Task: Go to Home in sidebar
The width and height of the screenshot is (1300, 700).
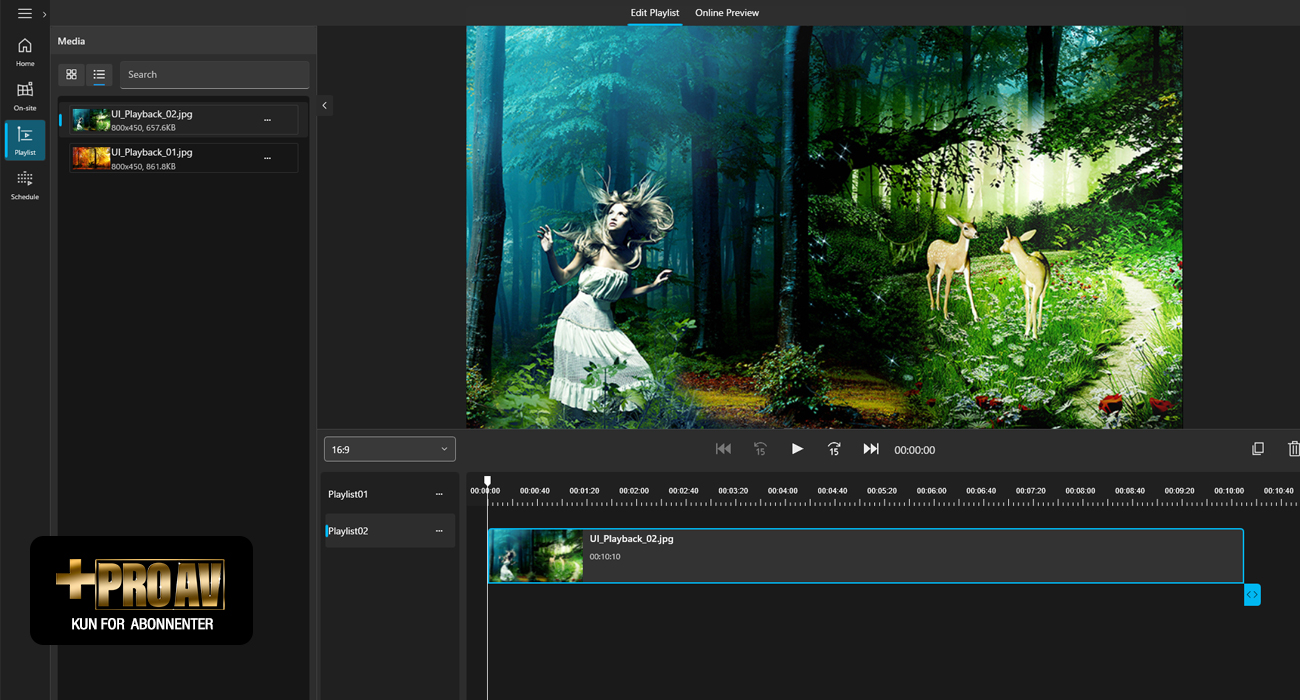Action: [x=25, y=52]
